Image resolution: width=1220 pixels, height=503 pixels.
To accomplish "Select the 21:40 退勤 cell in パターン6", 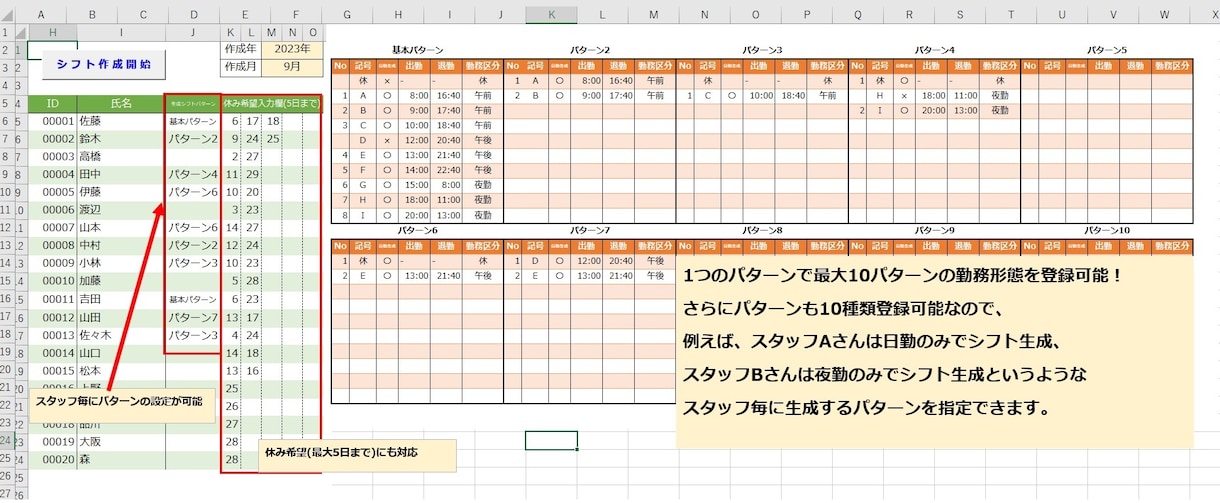I will [448, 275].
